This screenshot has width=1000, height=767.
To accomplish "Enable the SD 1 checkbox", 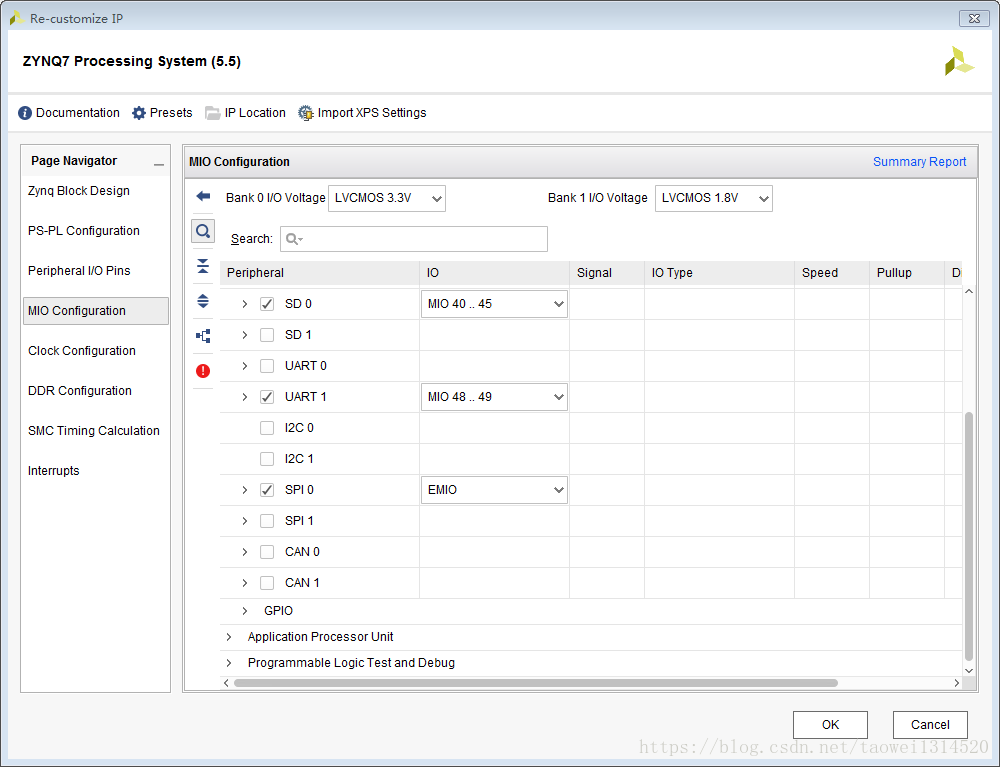I will click(267, 335).
